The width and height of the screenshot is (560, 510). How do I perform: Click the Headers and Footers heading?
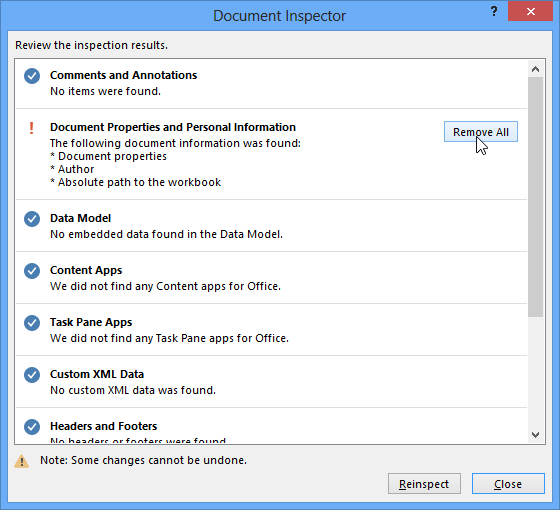[104, 426]
